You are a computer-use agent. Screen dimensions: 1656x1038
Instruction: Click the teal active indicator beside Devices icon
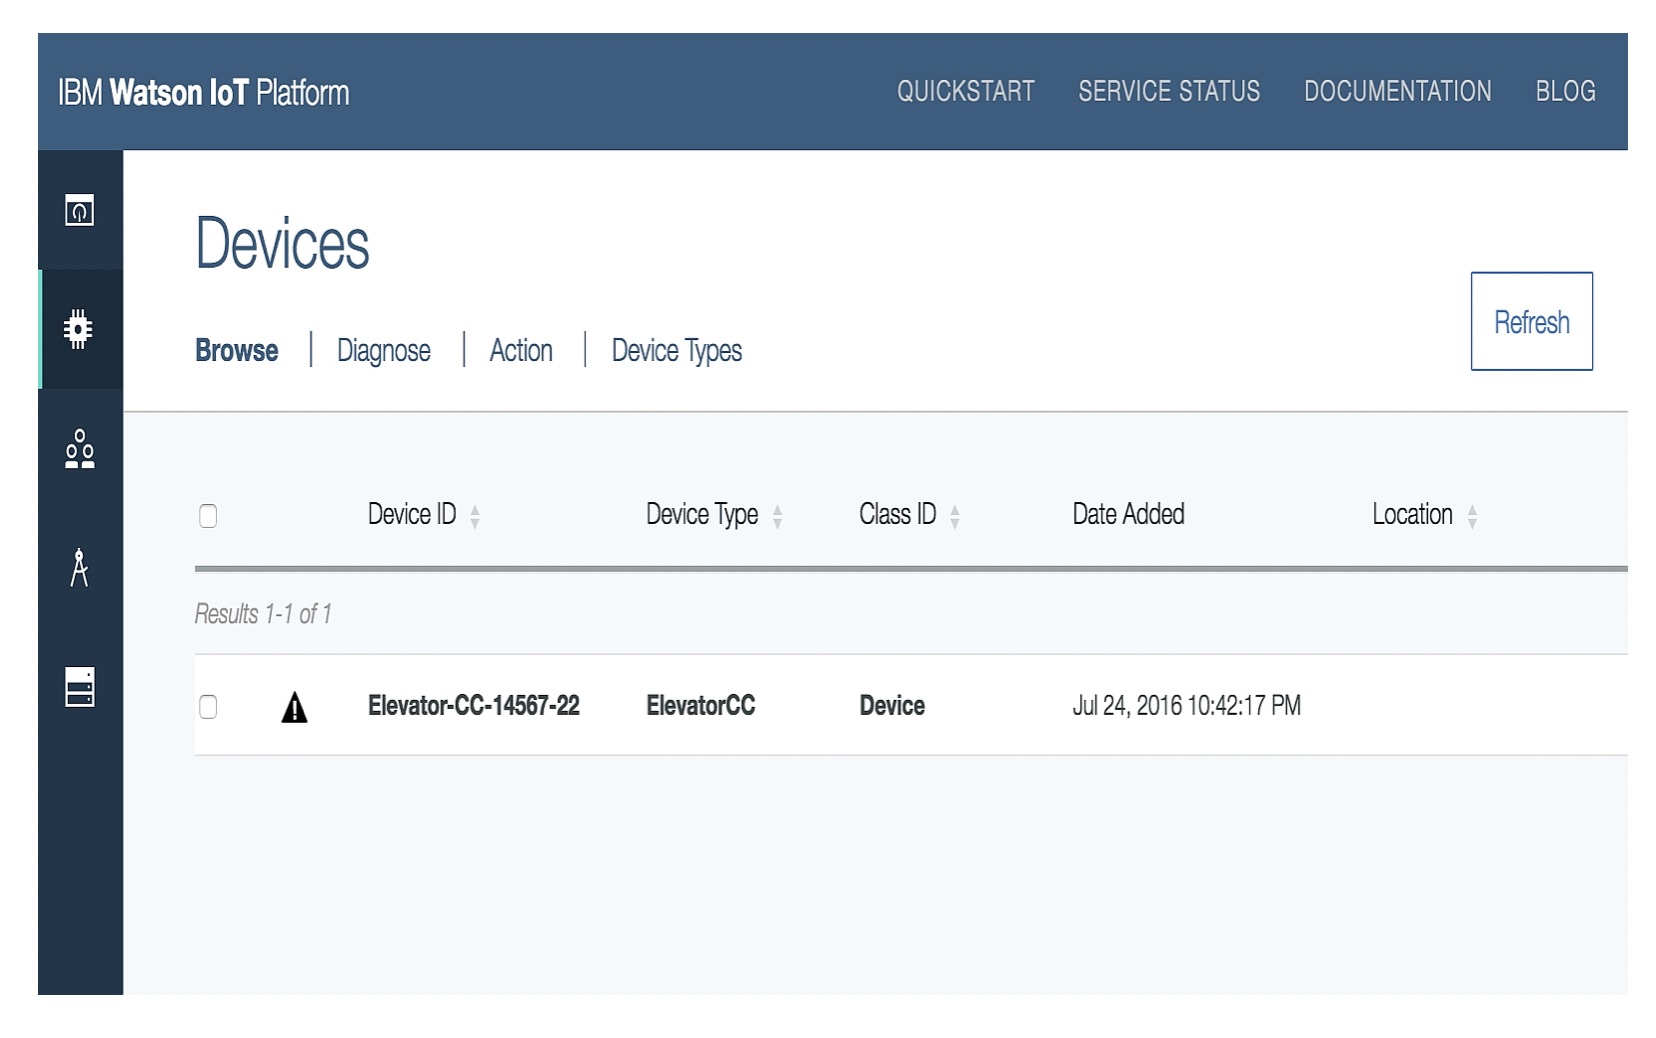point(42,330)
